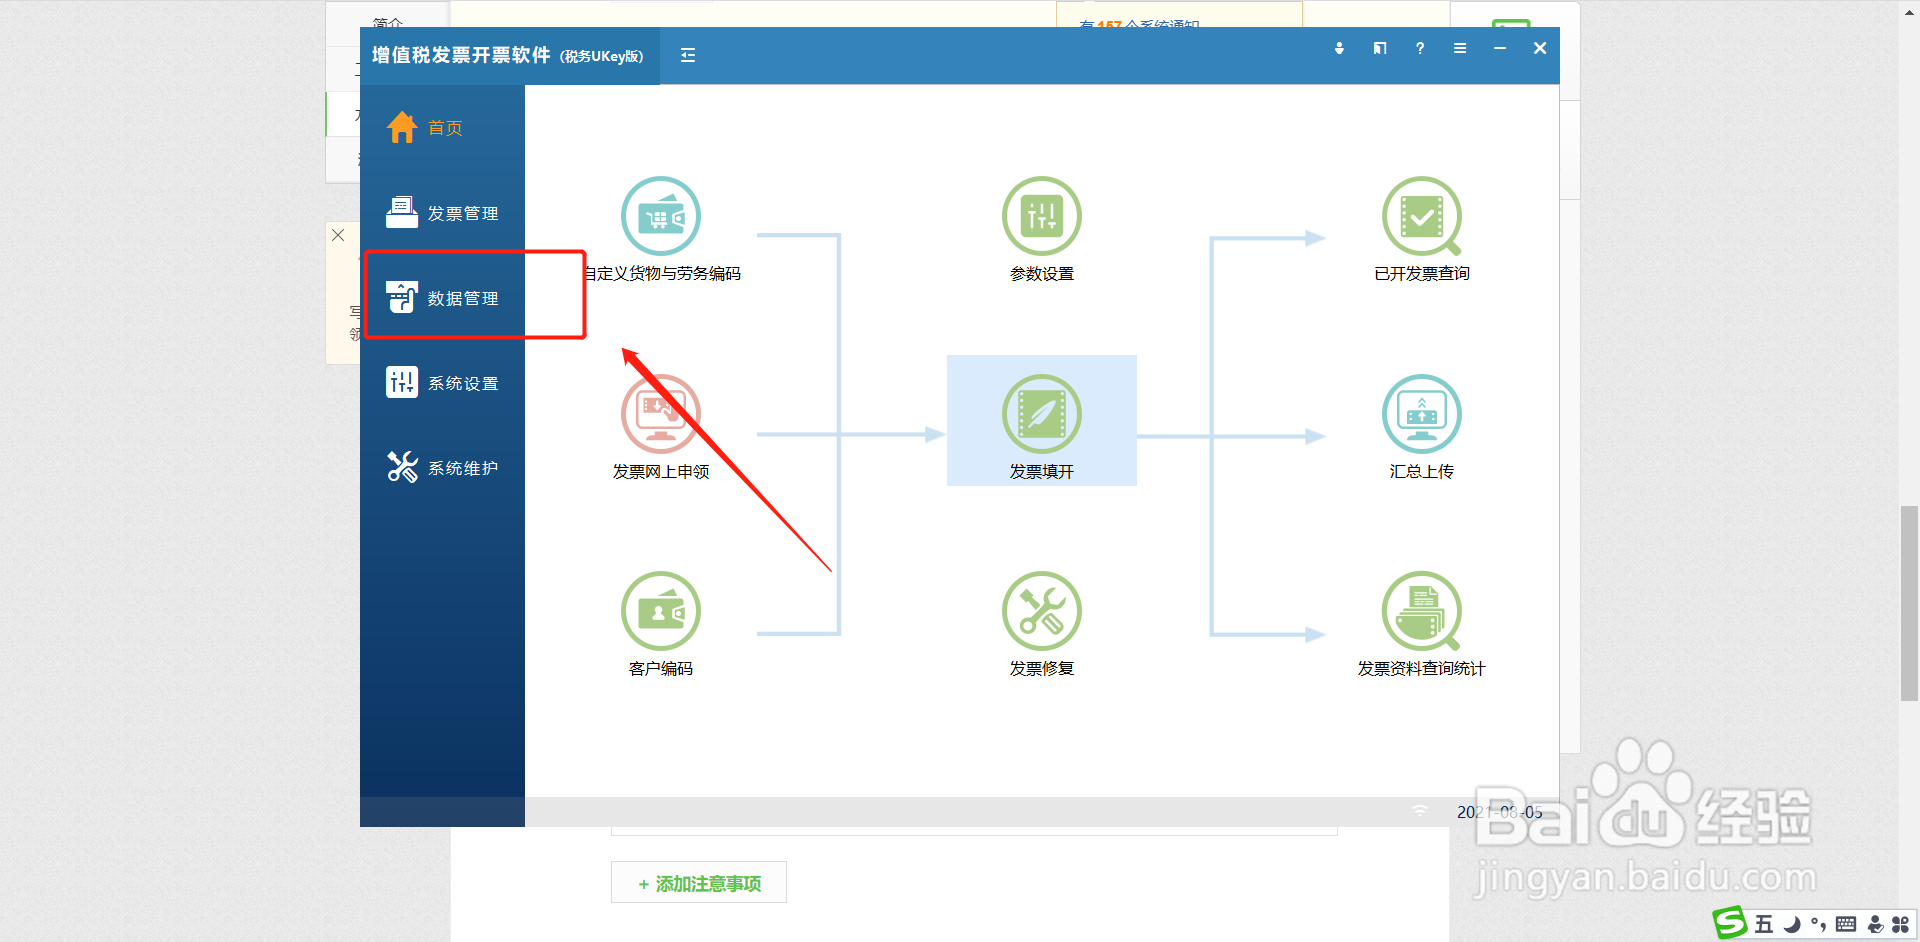This screenshot has width=1920, height=942.
Task: Open the 发票网上申领 icon
Action: tap(661, 414)
